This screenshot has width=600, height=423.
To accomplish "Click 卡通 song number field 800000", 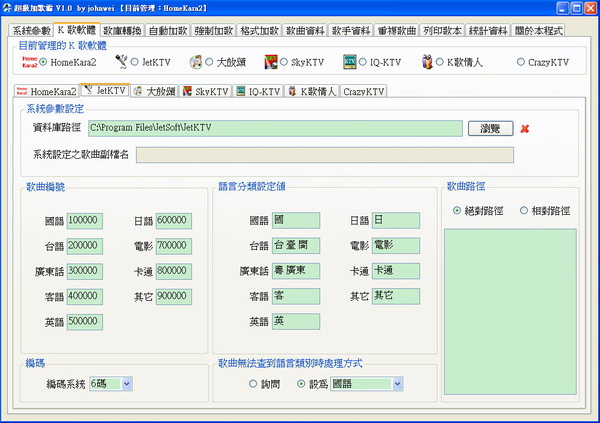I will [x=174, y=271].
